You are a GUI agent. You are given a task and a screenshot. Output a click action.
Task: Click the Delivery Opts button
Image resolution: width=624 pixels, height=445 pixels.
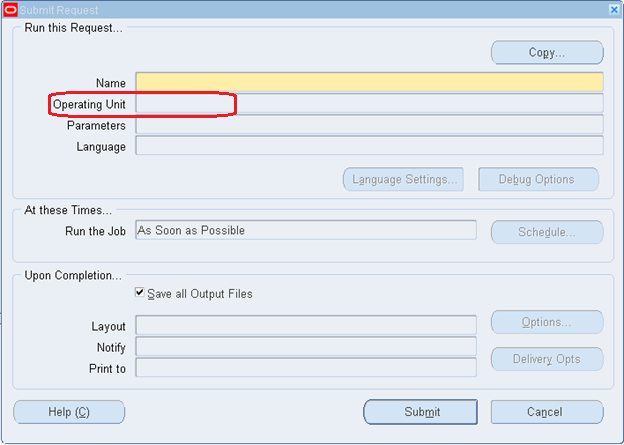pos(546,359)
